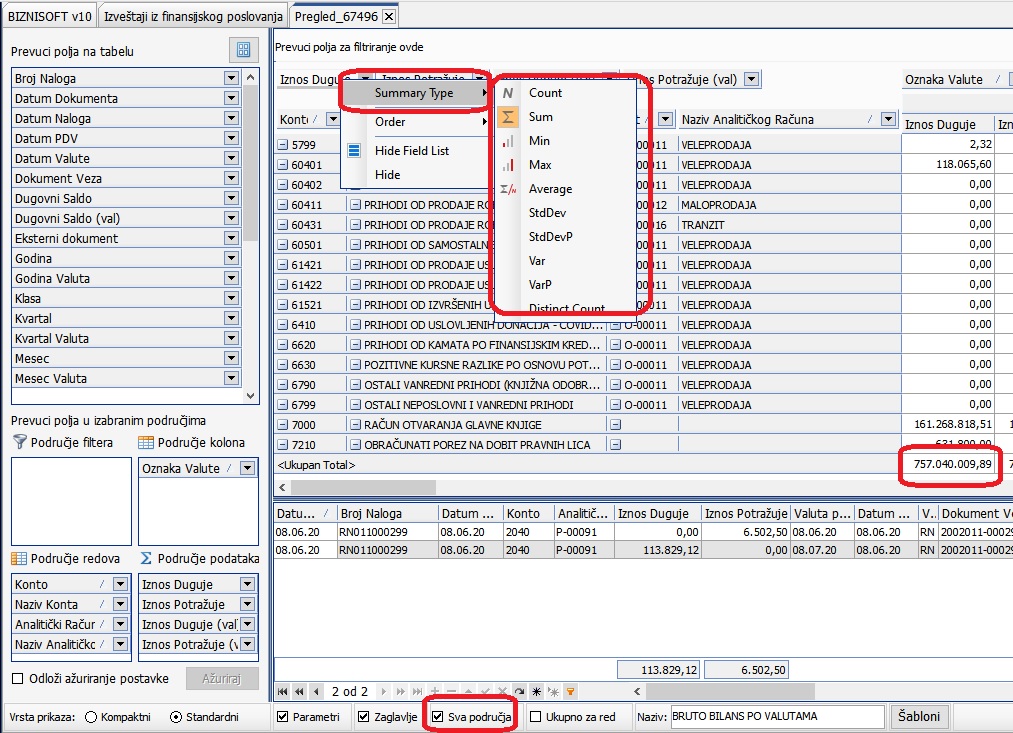Click the add record plus icon
Viewport: 1013px width, 733px height.
[435, 692]
